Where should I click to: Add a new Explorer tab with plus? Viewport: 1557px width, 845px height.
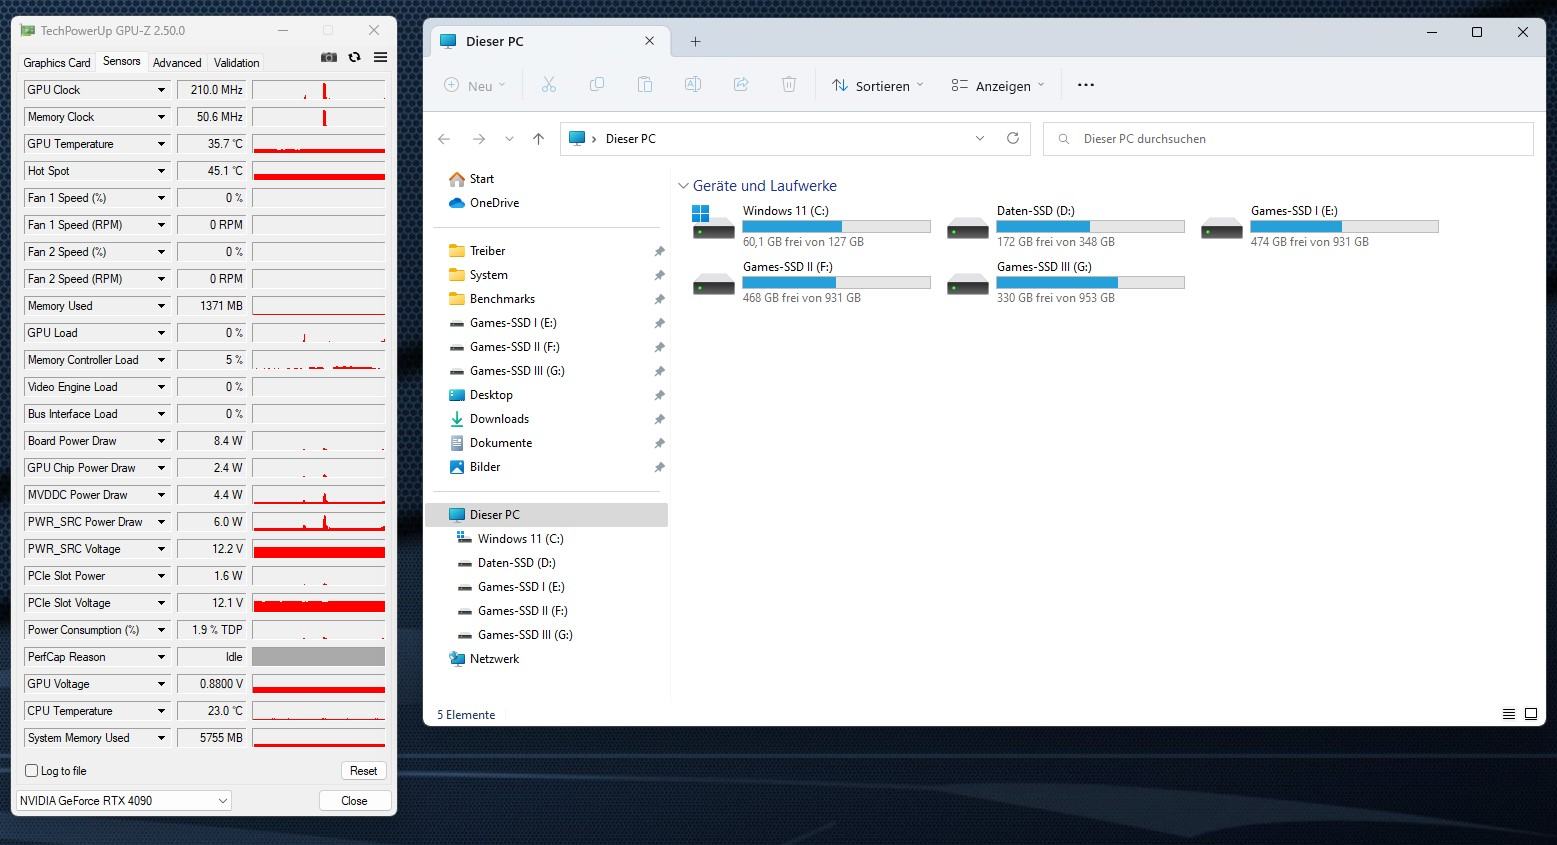[695, 41]
